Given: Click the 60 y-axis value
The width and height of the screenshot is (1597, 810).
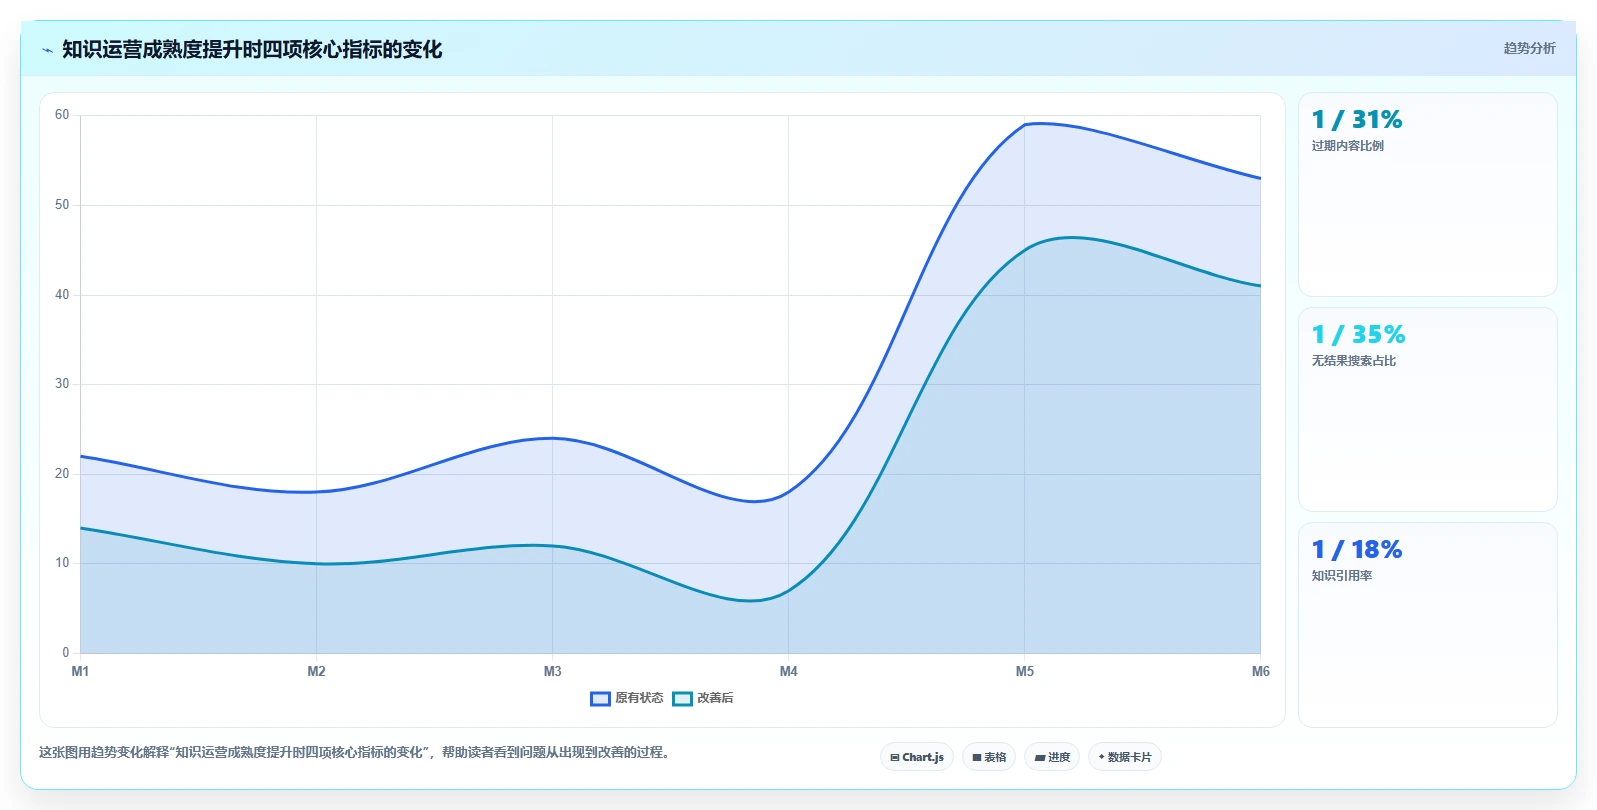Looking at the screenshot, I should click(62, 115).
